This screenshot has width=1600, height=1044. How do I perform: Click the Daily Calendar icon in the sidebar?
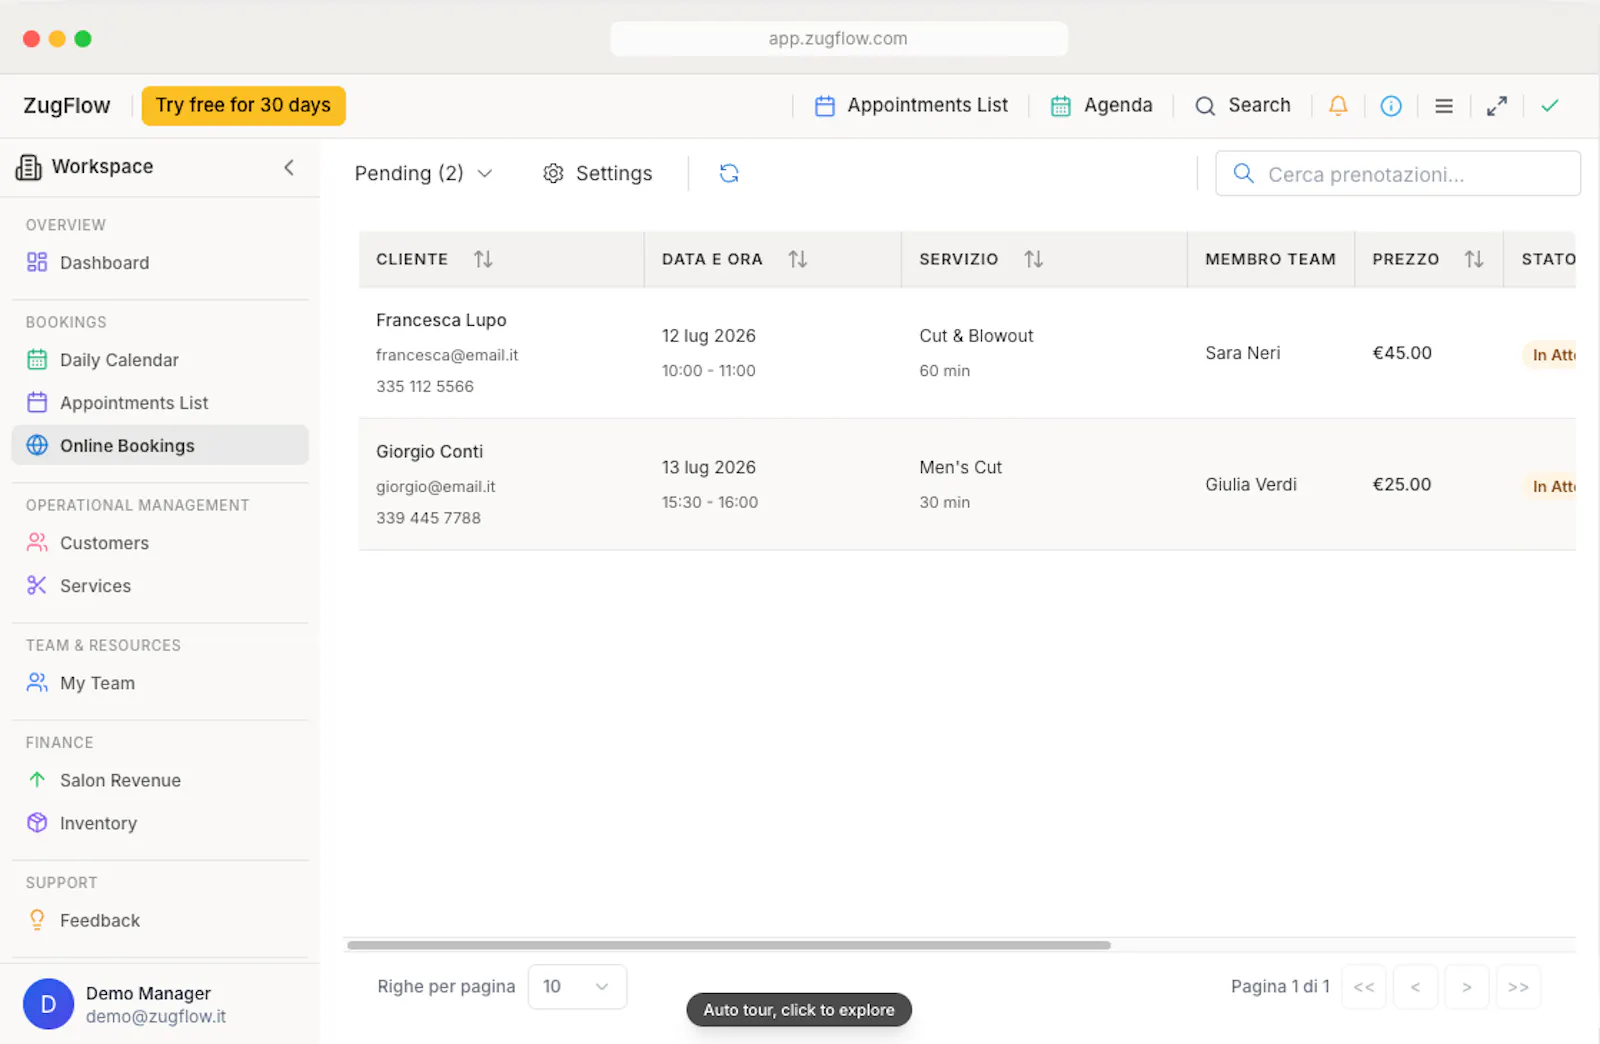(x=37, y=359)
